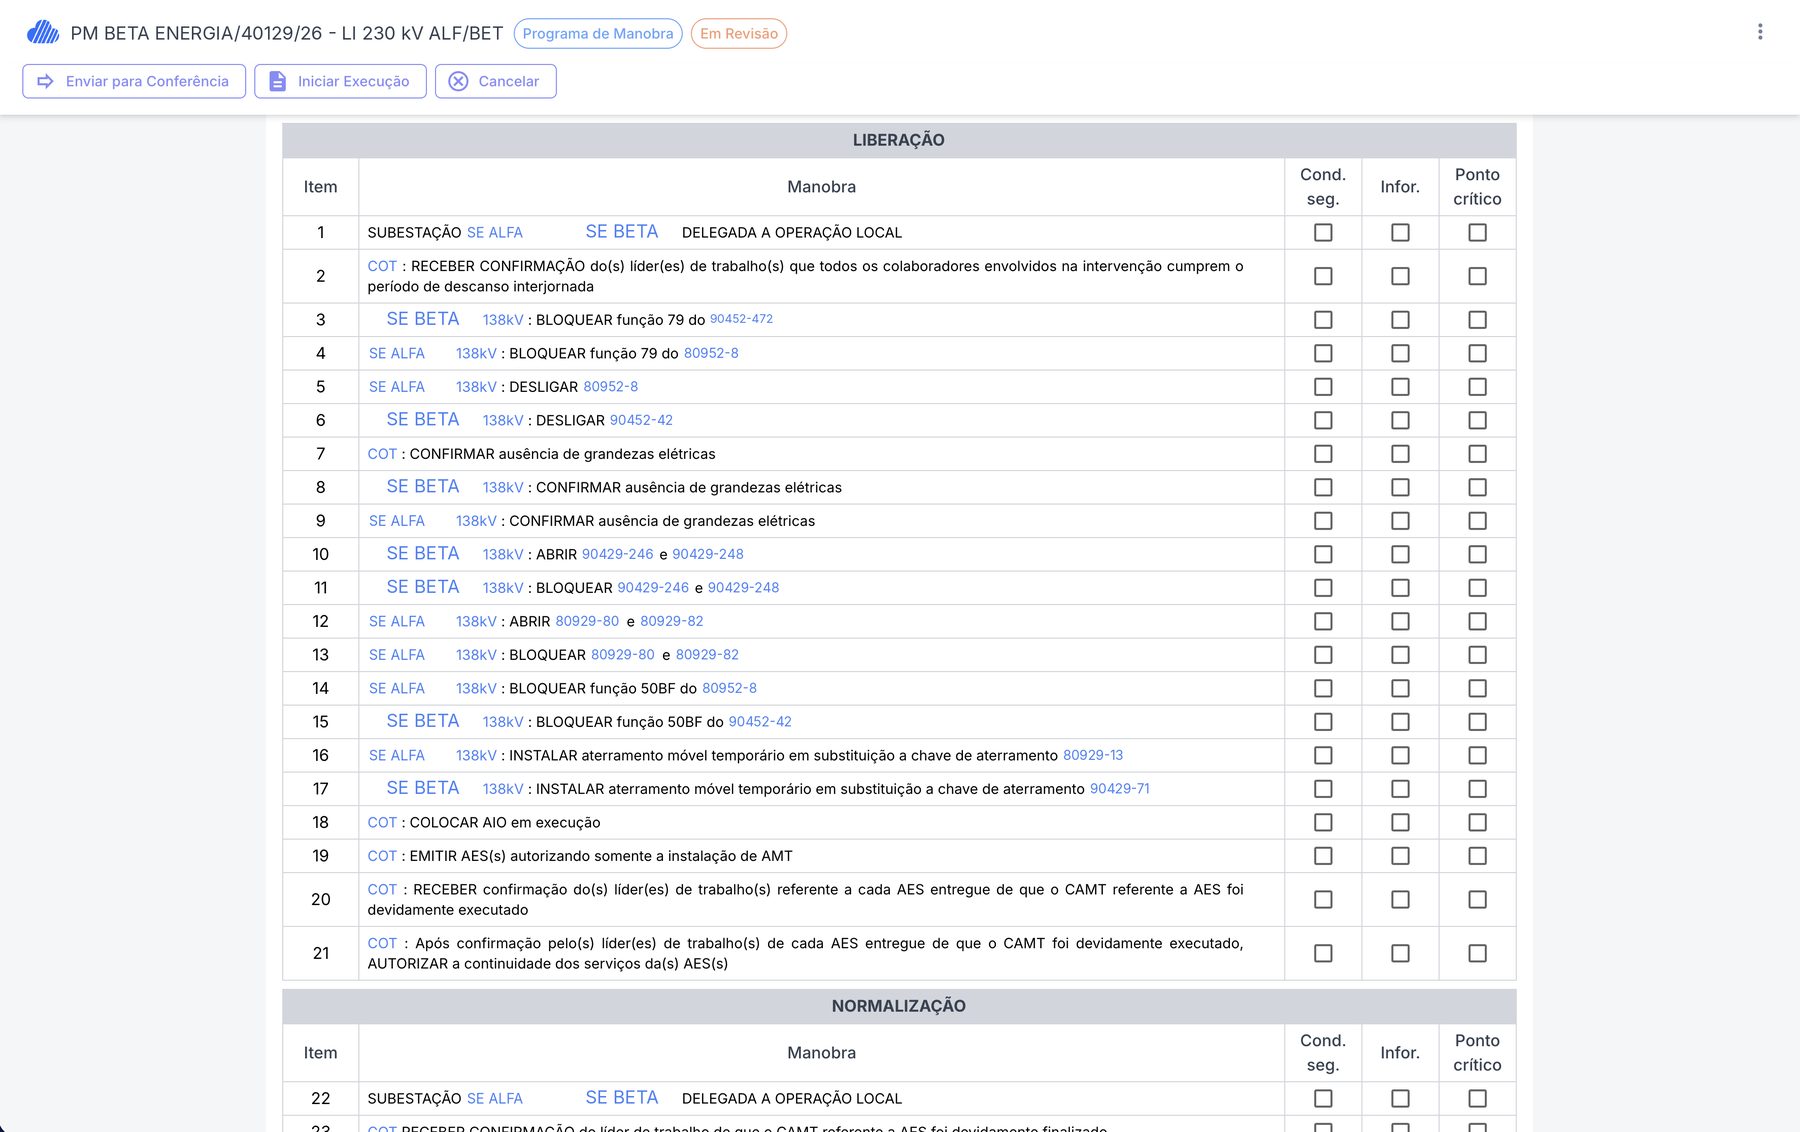Click link 90429-248 in item 11

(743, 588)
